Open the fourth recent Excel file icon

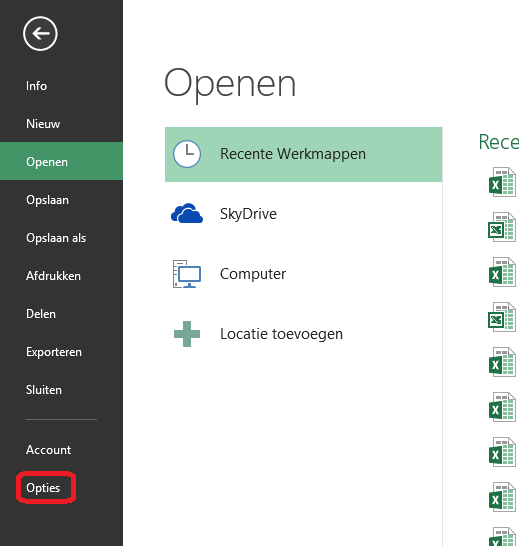click(502, 317)
